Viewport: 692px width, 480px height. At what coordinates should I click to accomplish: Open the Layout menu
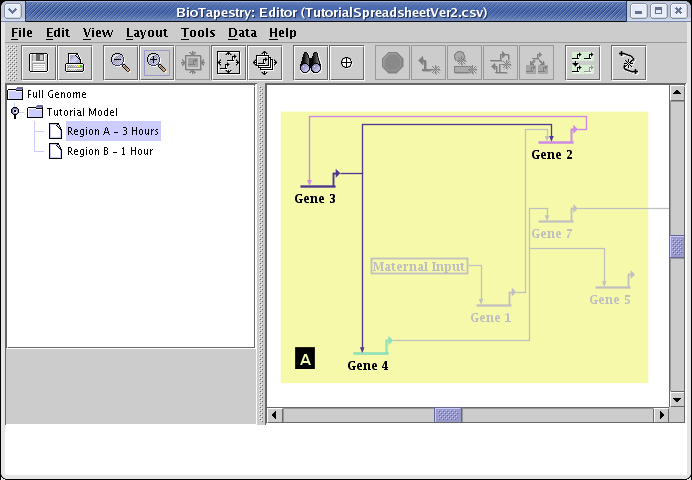146,33
